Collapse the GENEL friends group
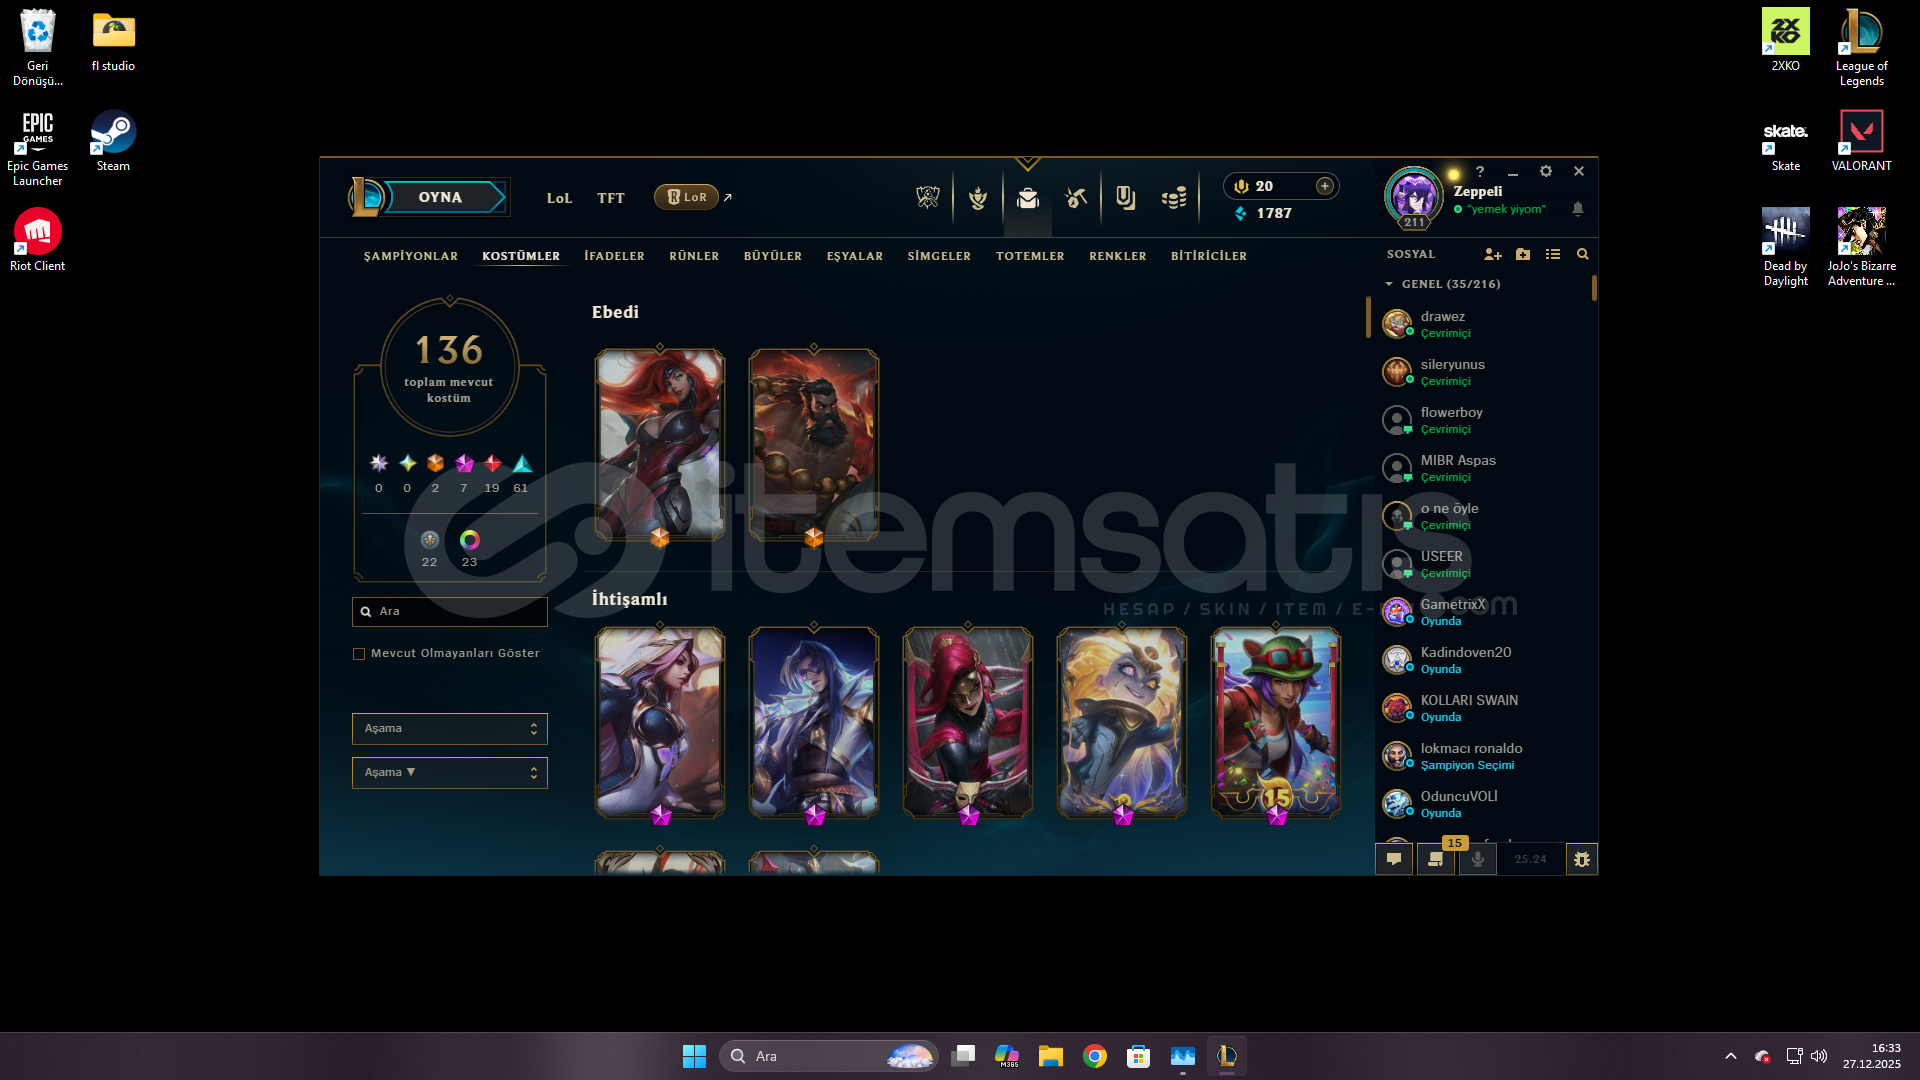The height and width of the screenshot is (1080, 1920). click(x=1389, y=285)
